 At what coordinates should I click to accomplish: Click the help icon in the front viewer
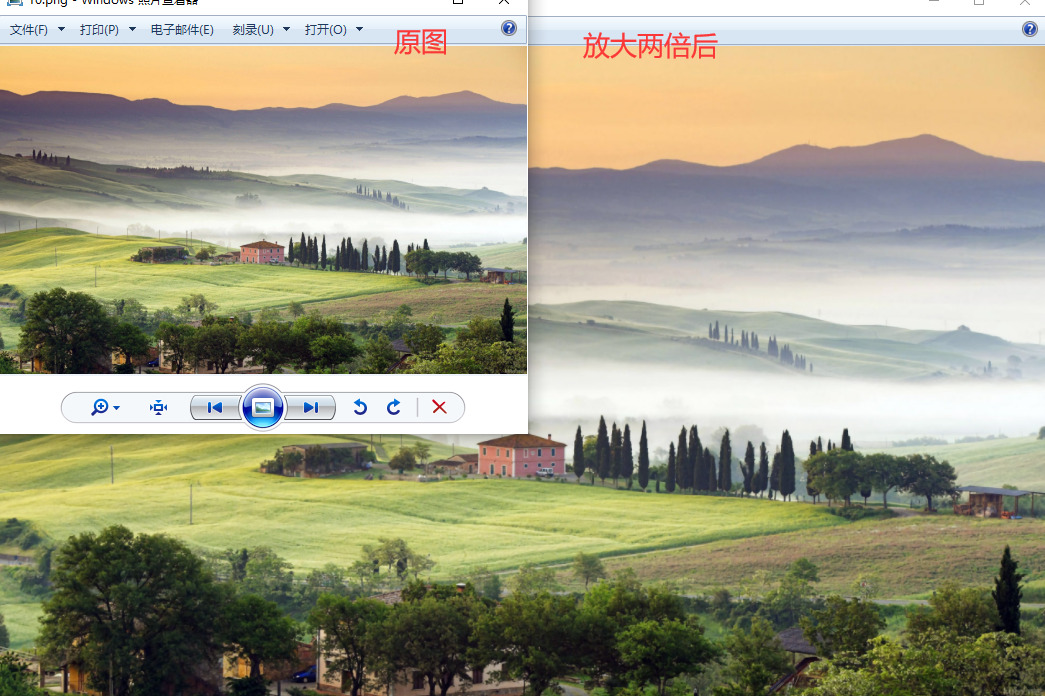509,28
